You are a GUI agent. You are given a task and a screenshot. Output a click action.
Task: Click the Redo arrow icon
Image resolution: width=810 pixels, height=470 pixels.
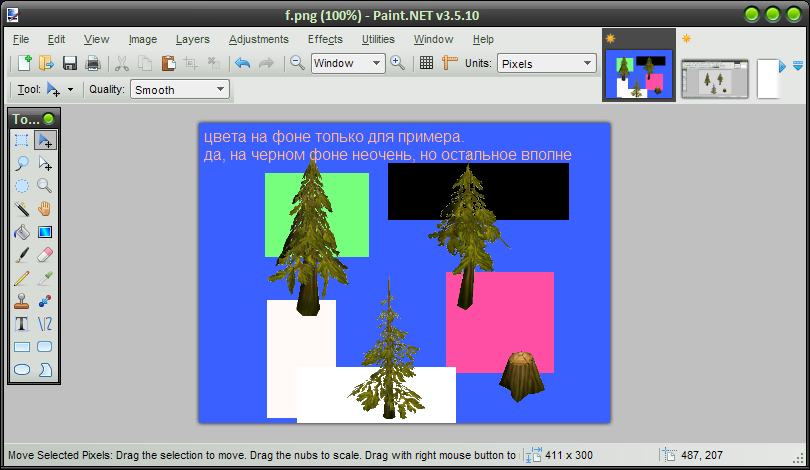266,64
